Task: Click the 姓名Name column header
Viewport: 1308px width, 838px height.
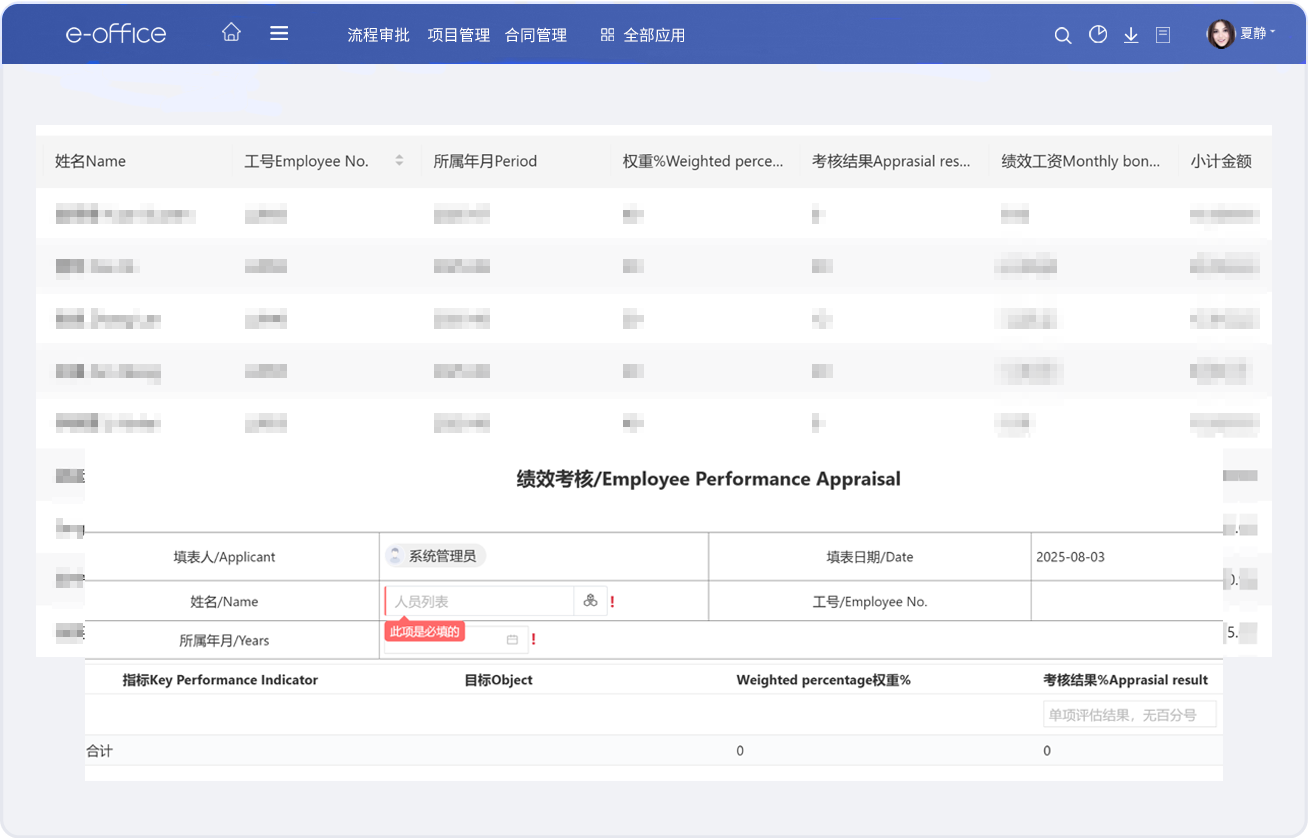Action: click(91, 161)
